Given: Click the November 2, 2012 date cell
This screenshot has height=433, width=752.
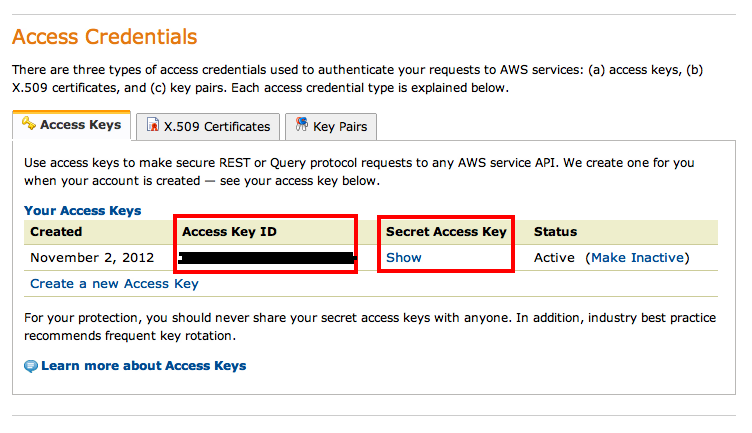Looking at the screenshot, I should [x=92, y=257].
